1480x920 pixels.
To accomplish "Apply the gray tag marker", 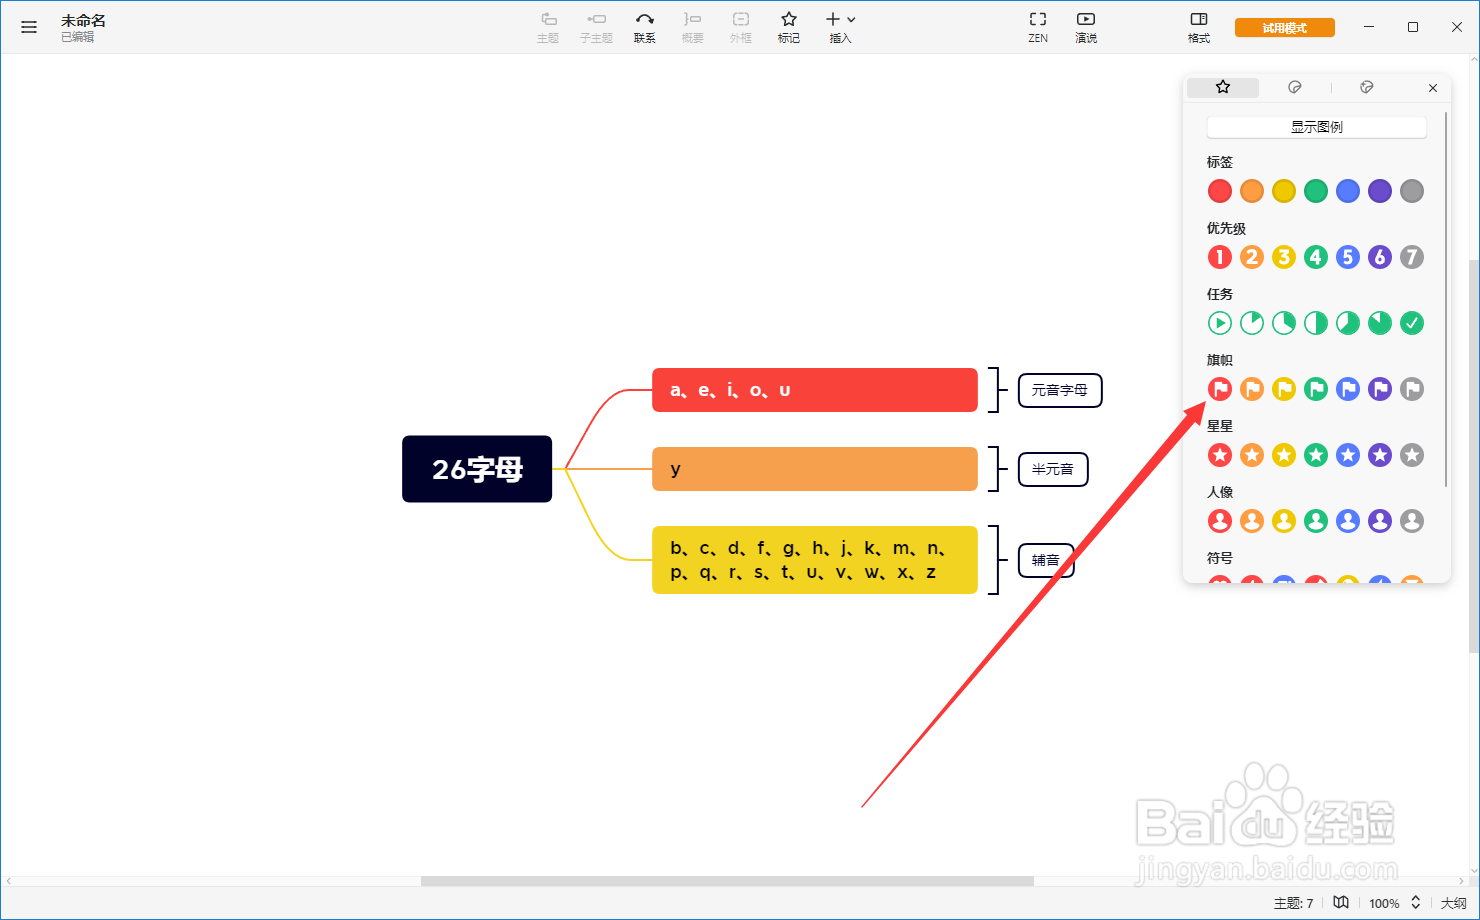I will tap(1412, 191).
